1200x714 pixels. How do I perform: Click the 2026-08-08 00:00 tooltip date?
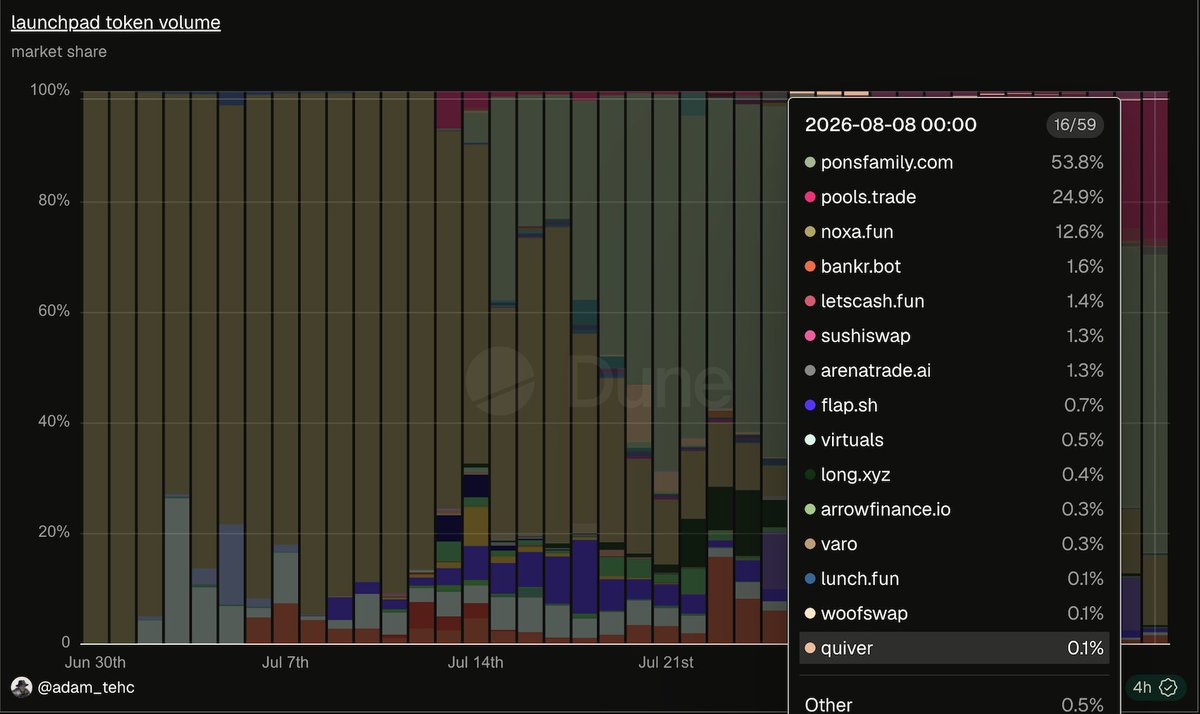[890, 125]
